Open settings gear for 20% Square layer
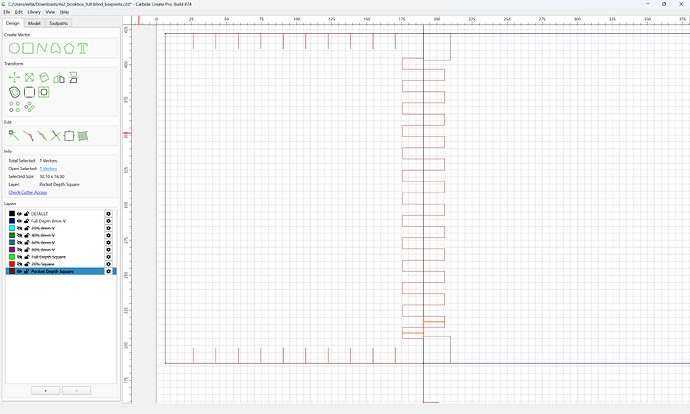This screenshot has height=414, width=690. [x=109, y=264]
